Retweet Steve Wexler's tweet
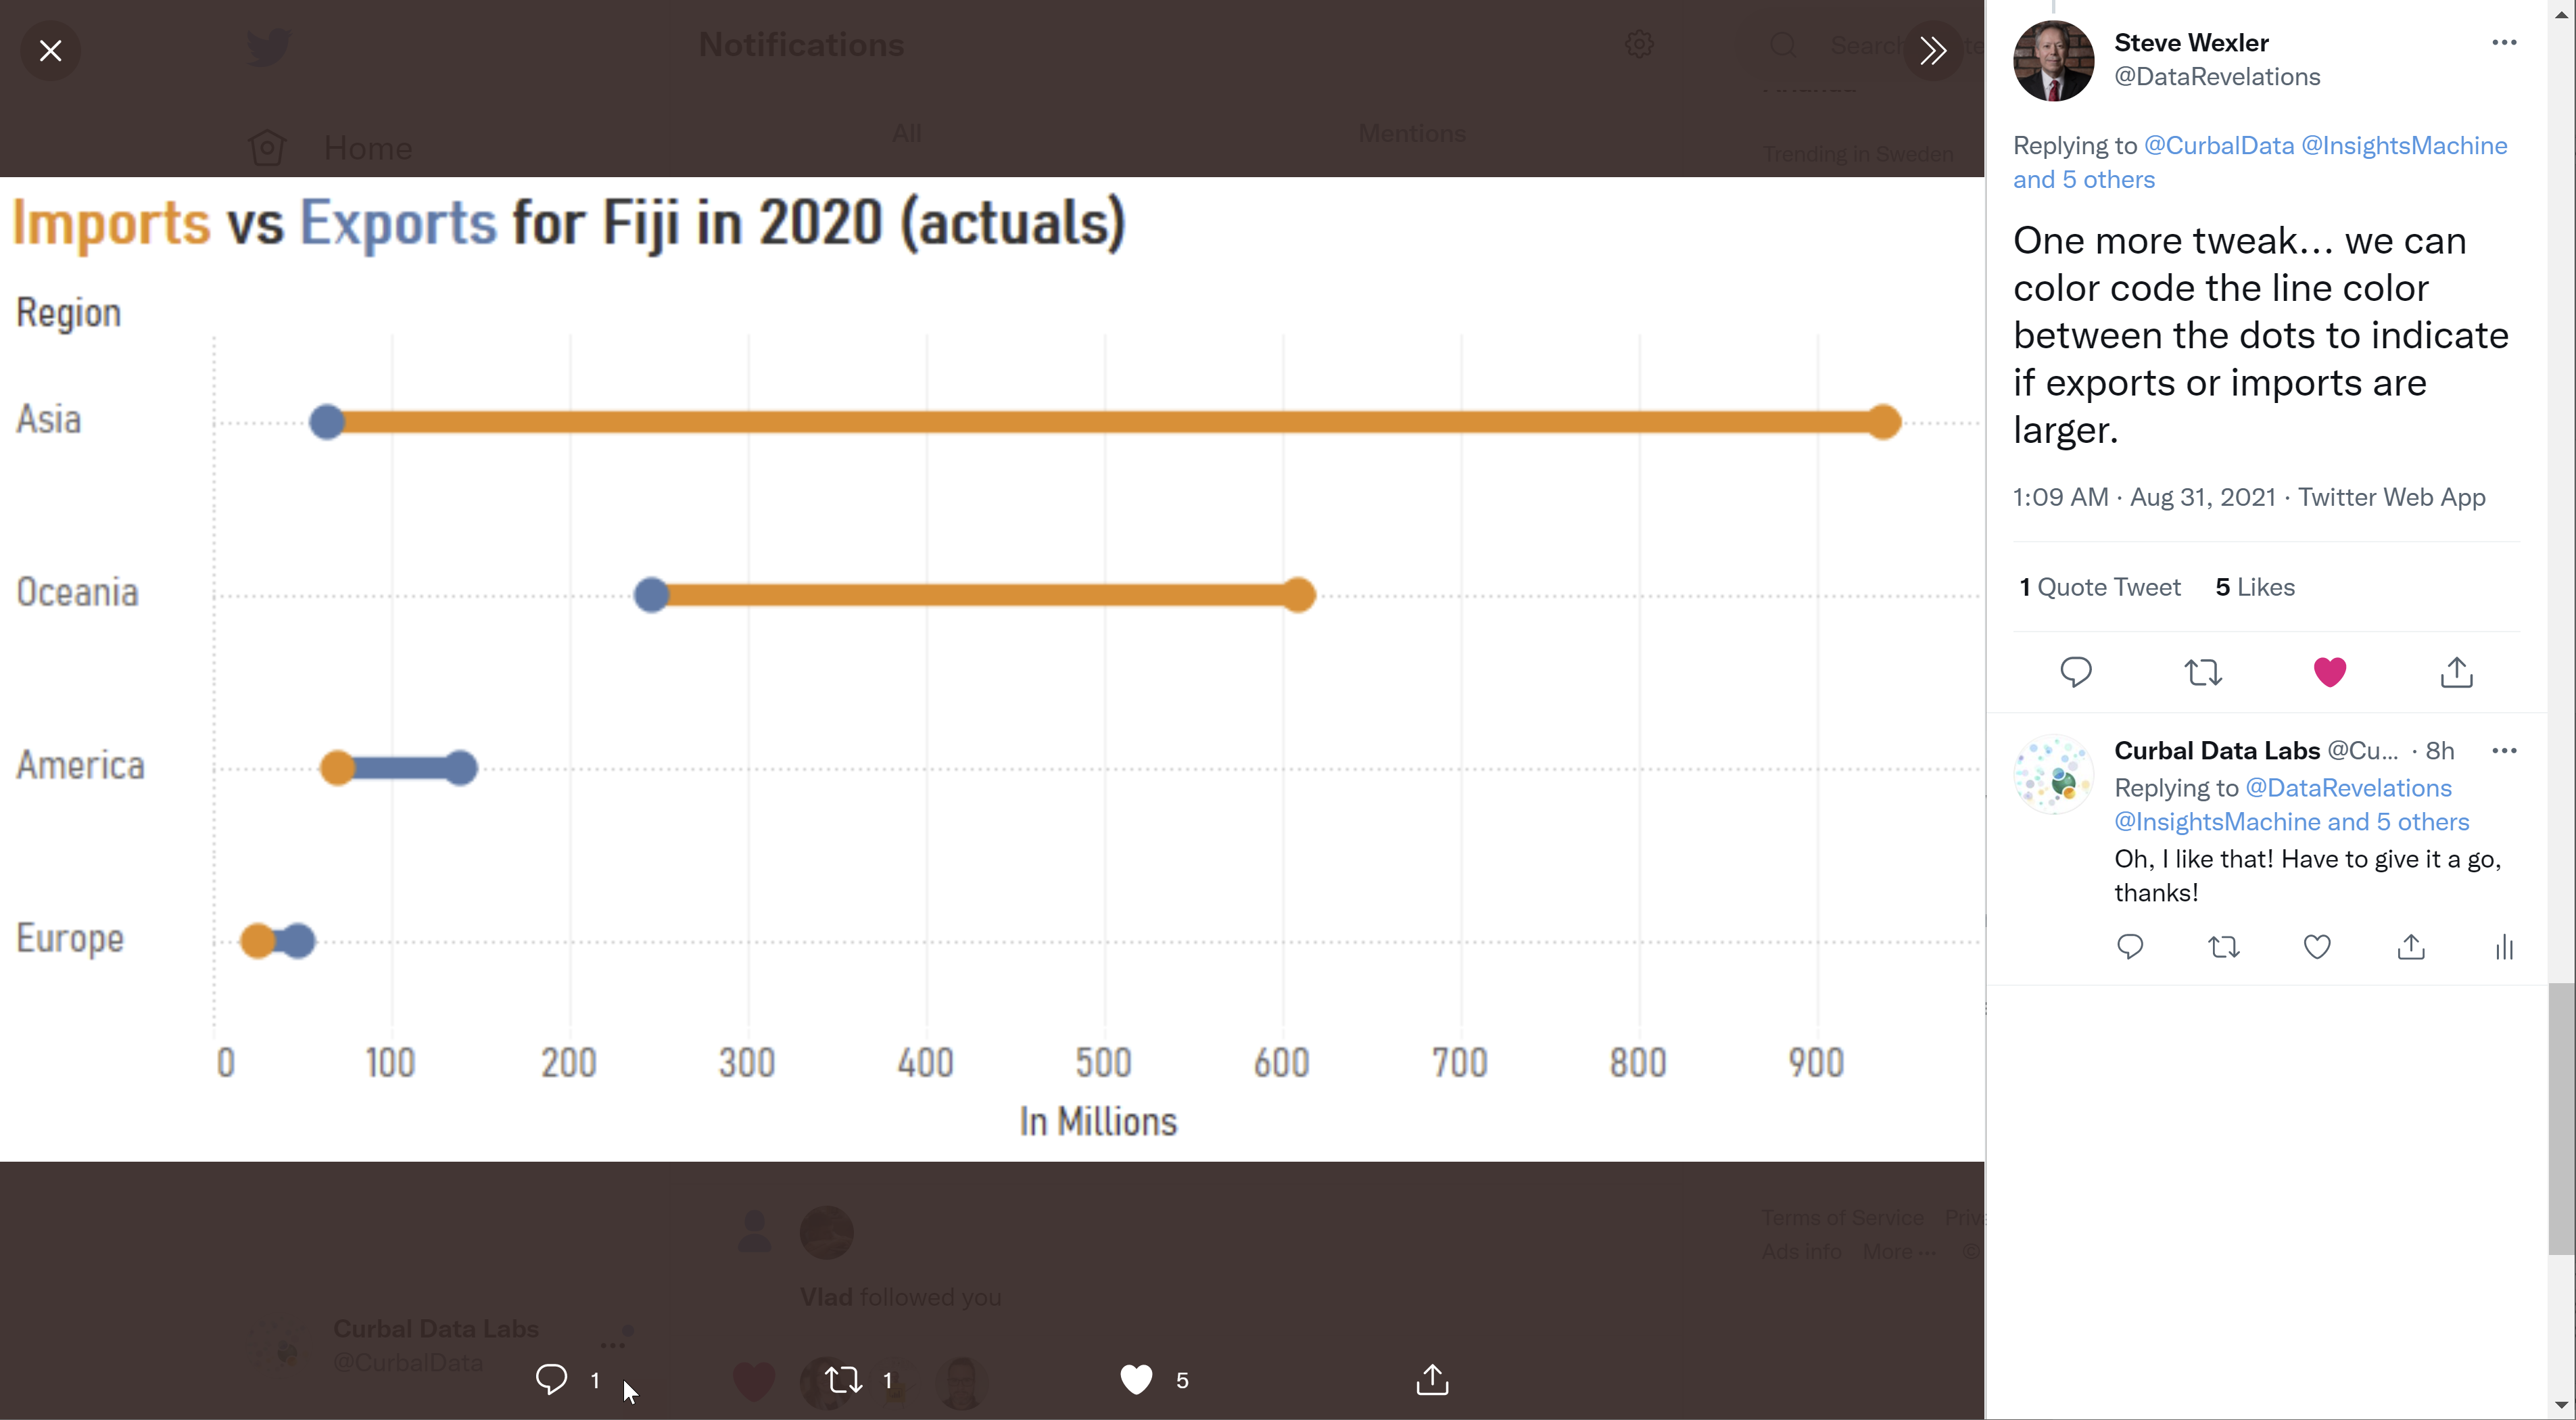 click(2203, 672)
